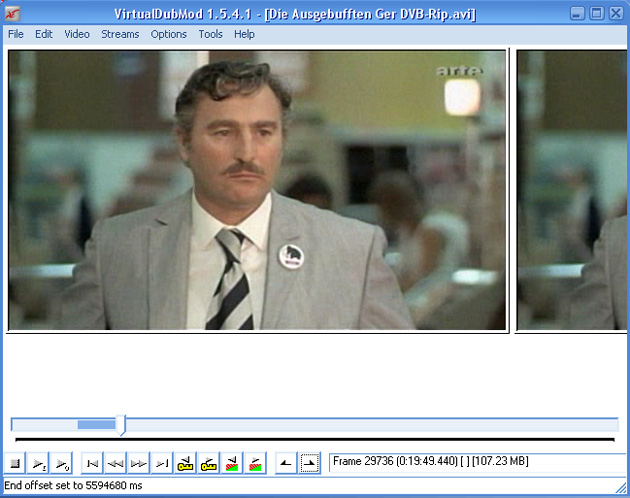
Task: Seek to previous scene change
Action: (232, 463)
